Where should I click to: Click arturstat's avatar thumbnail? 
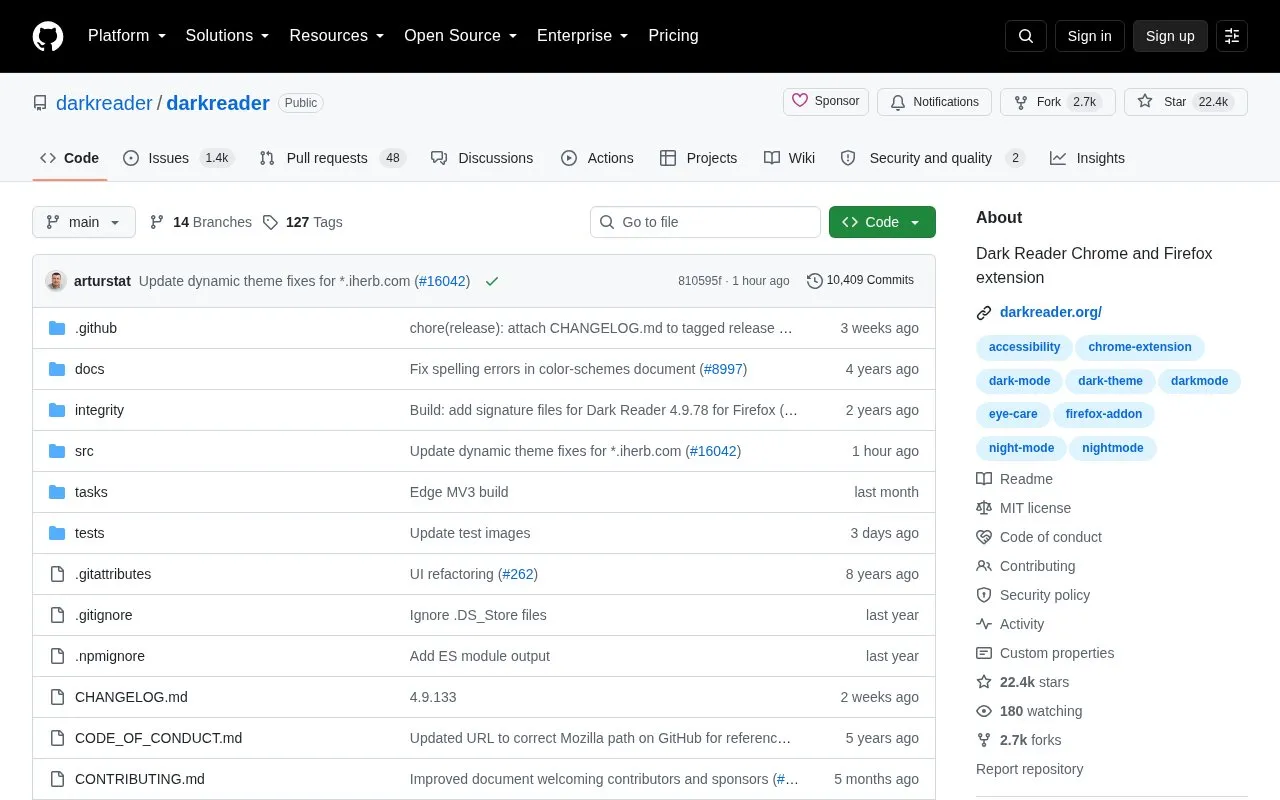[x=56, y=281]
